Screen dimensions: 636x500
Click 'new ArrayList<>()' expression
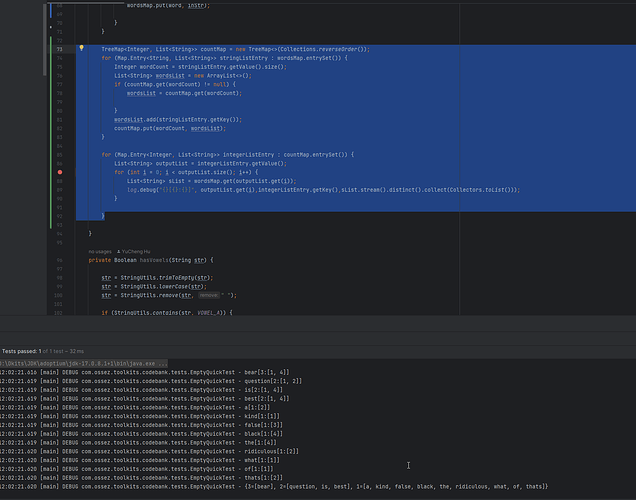click(219, 76)
